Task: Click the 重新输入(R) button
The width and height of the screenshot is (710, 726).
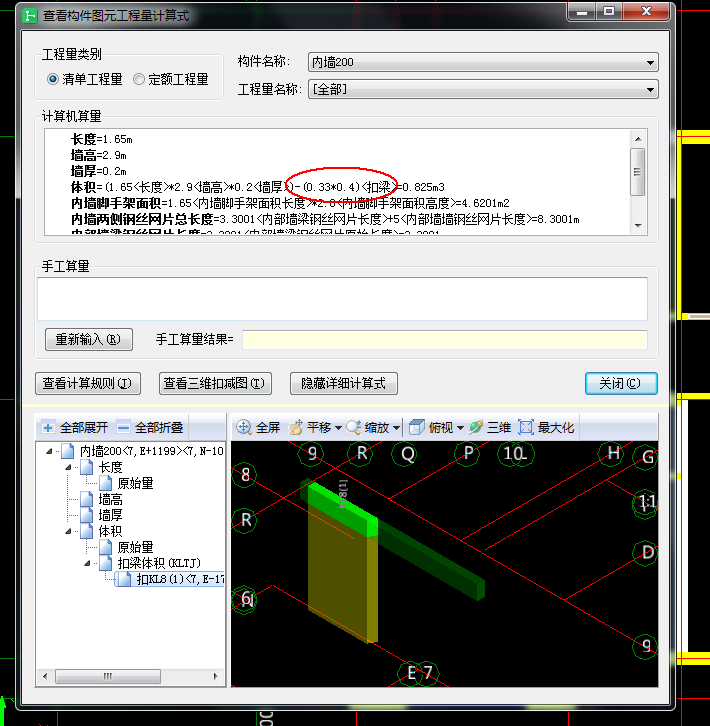Action: click(88, 339)
